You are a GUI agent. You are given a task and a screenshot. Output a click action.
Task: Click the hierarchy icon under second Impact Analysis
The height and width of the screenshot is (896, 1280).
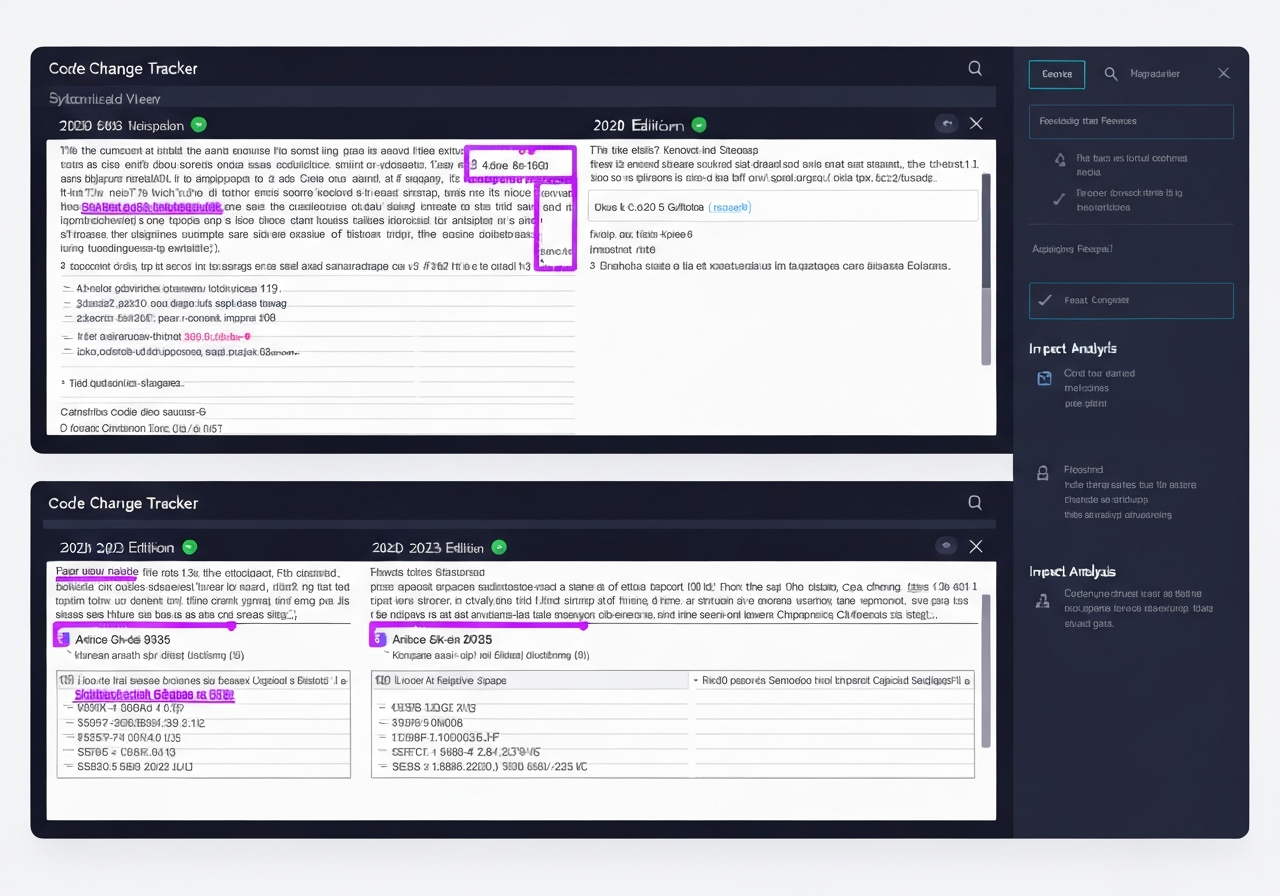pyautogui.click(x=1044, y=599)
